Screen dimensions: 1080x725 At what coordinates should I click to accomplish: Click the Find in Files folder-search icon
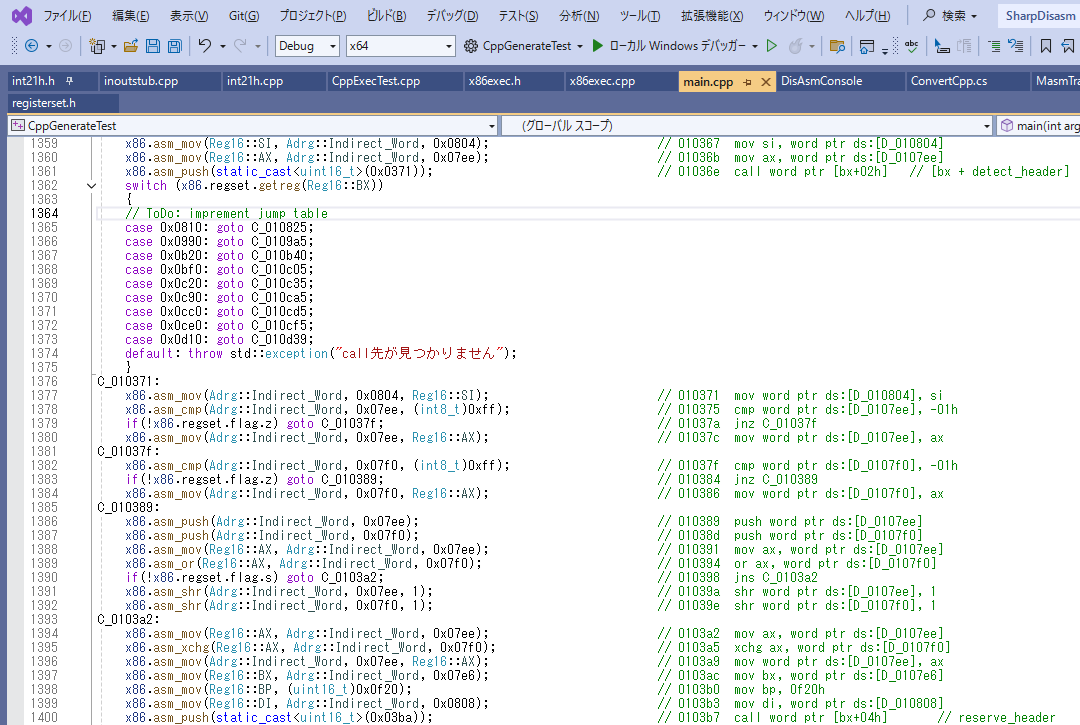[x=837, y=46]
